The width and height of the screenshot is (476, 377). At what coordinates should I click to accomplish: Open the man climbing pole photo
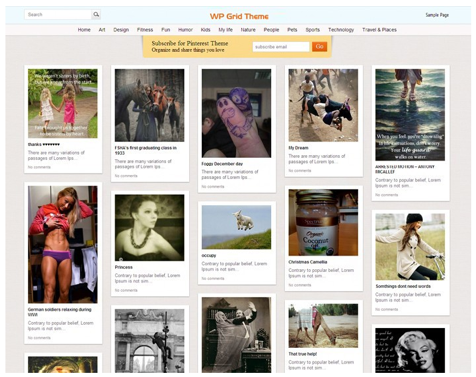[x=150, y=341]
